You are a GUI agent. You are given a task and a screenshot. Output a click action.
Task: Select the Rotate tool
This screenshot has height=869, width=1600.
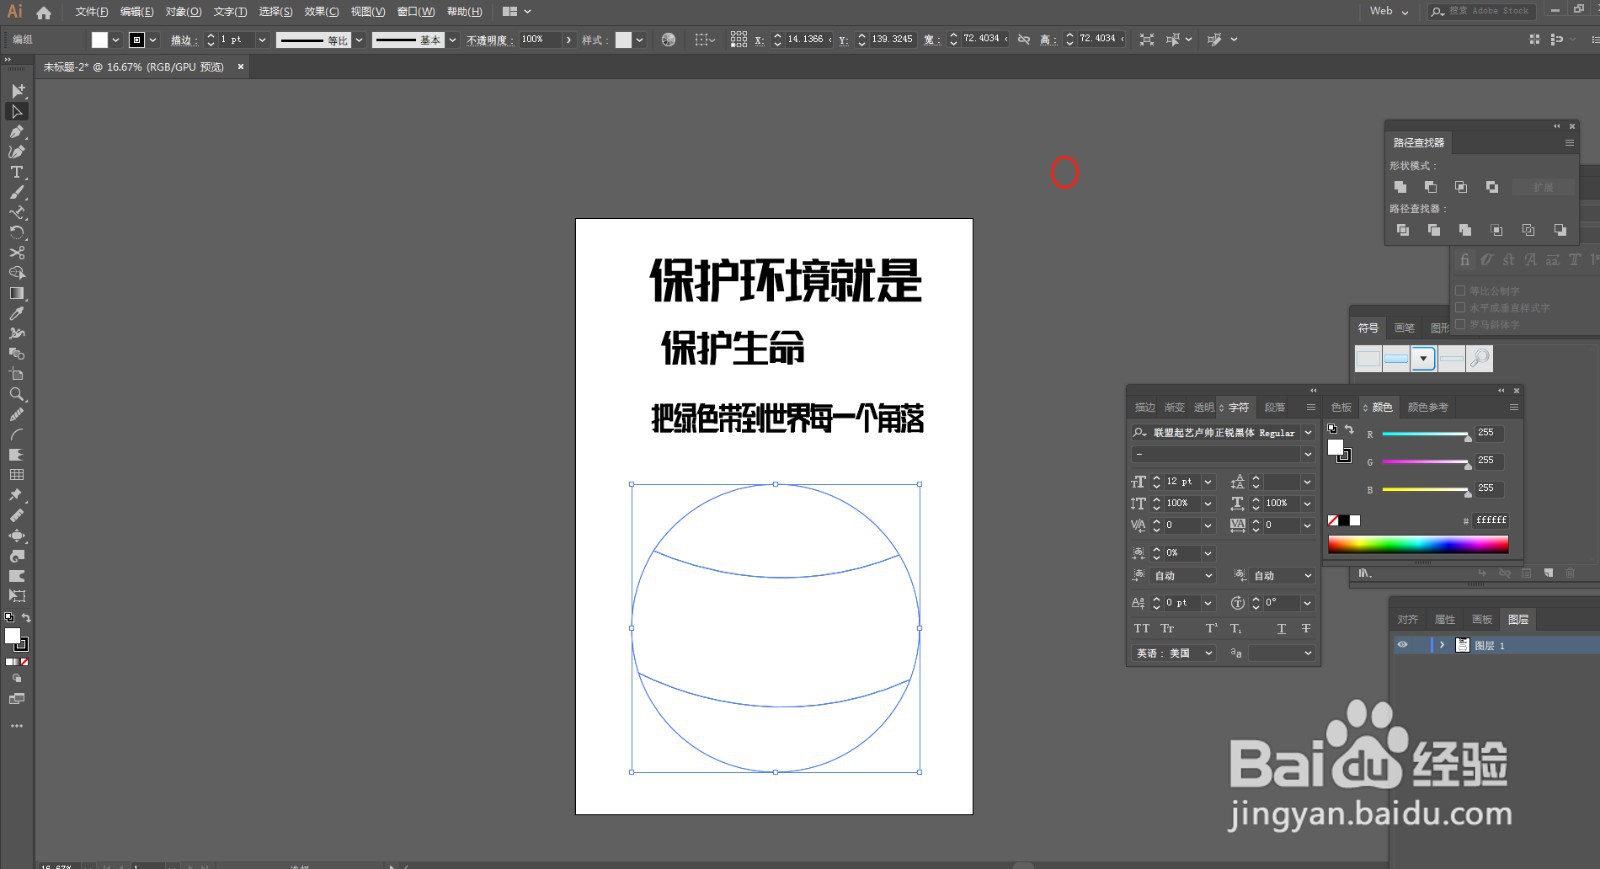click(x=17, y=232)
